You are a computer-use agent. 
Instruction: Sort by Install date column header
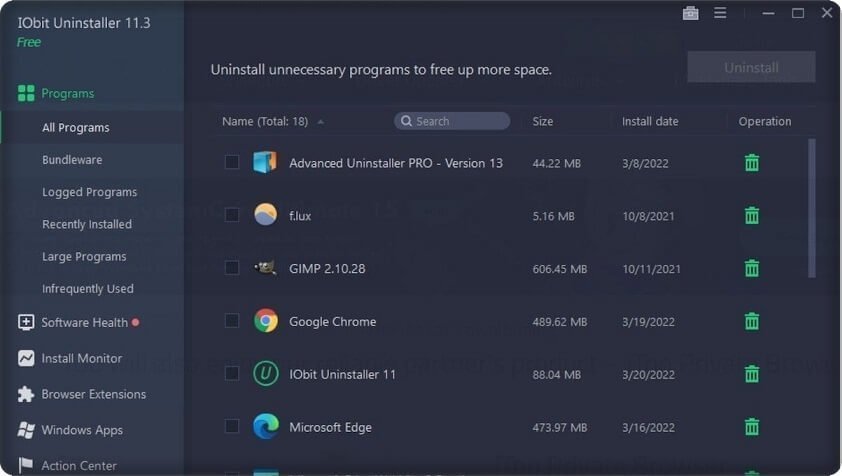[x=650, y=121]
